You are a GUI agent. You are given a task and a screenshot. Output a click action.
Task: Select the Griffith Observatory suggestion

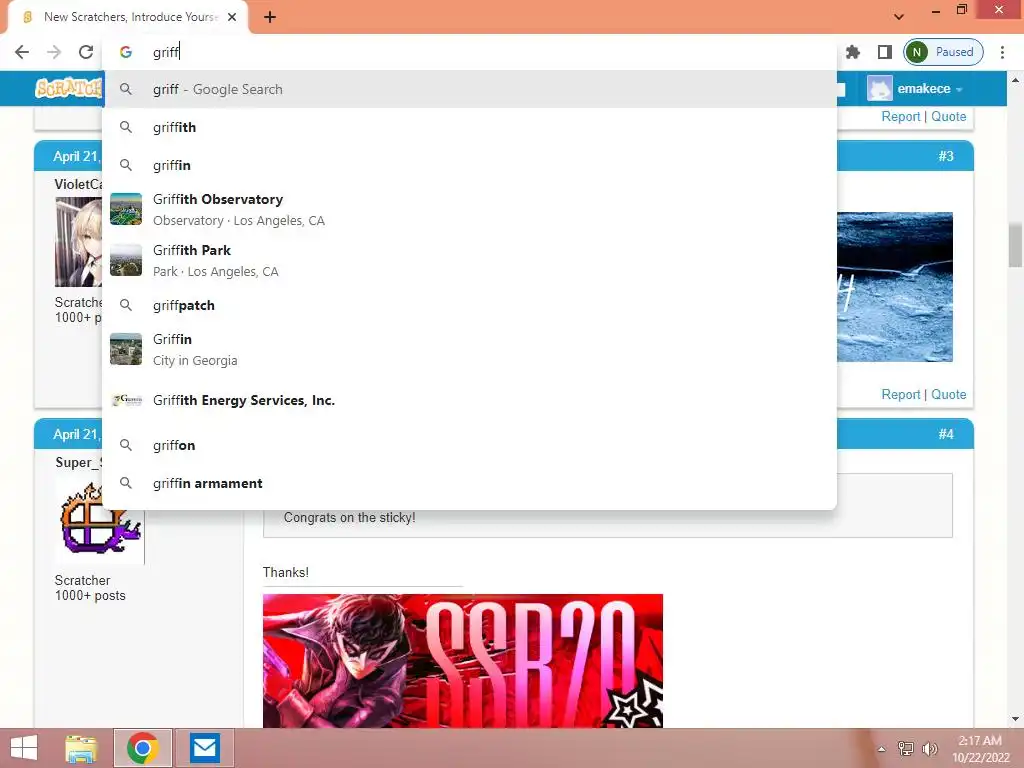(469, 210)
